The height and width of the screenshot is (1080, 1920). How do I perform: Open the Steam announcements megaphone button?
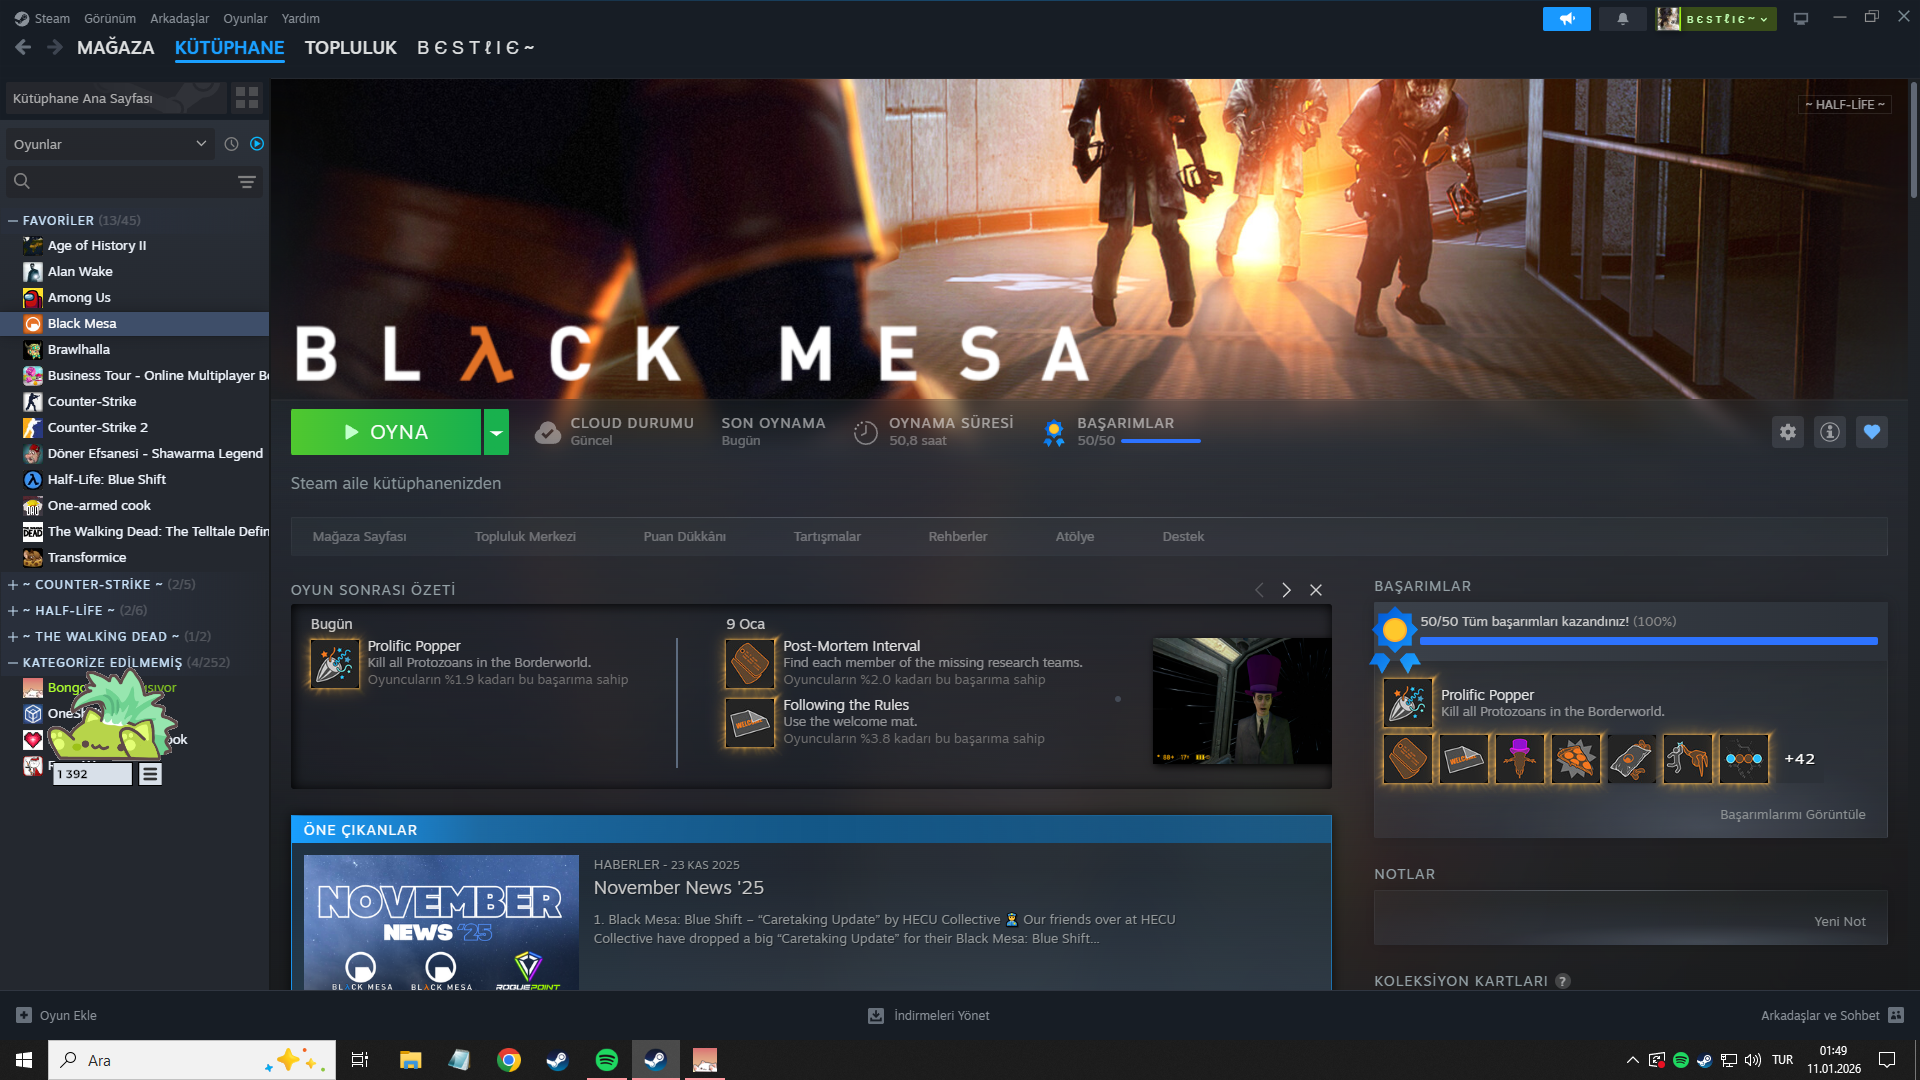(1566, 19)
